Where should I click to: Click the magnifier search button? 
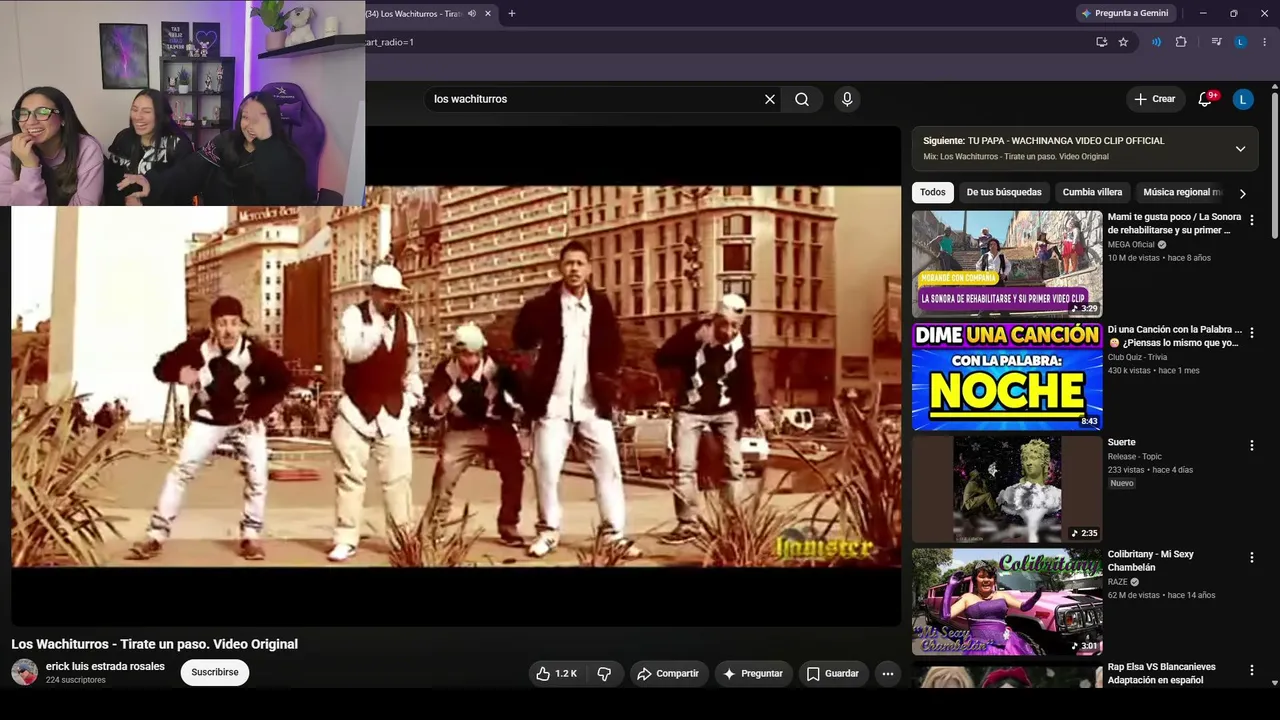tap(802, 99)
